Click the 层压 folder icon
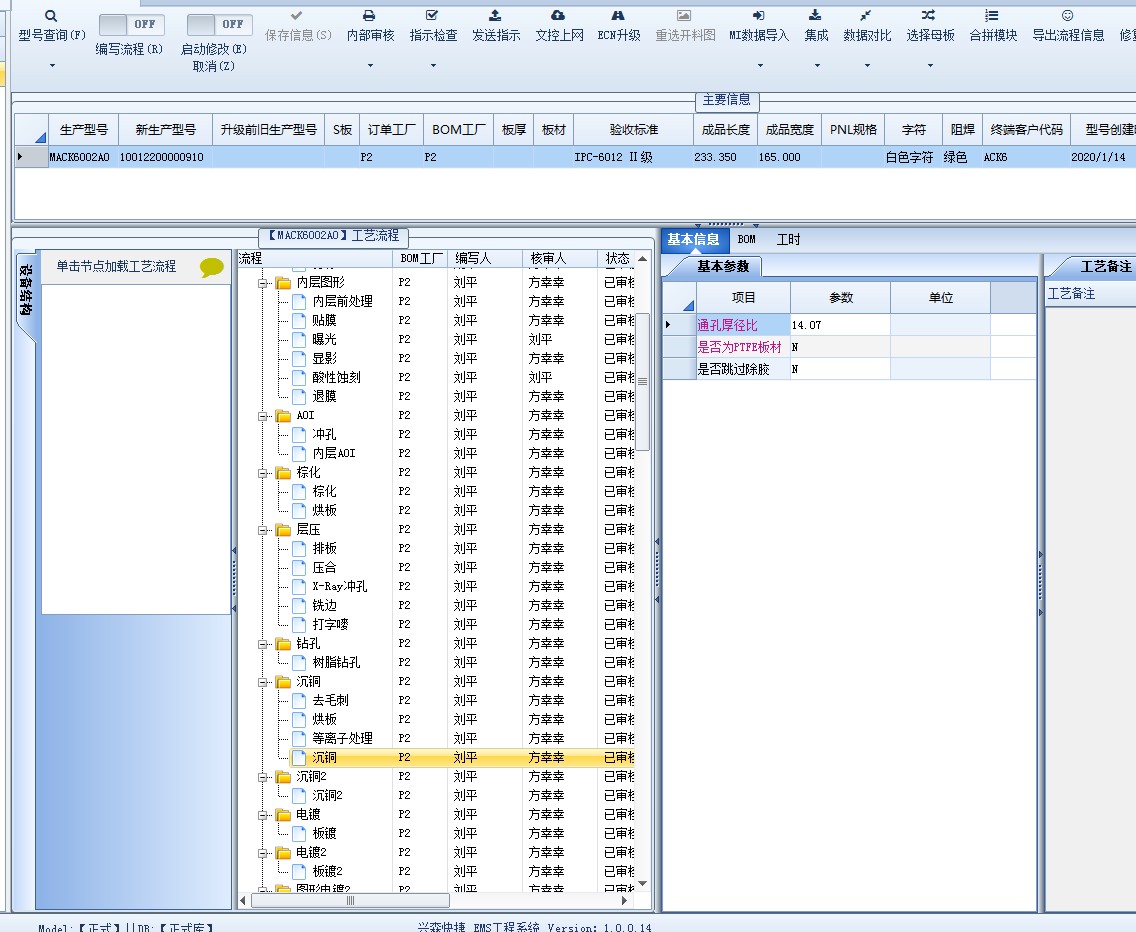The width and height of the screenshot is (1136, 932). 283,530
